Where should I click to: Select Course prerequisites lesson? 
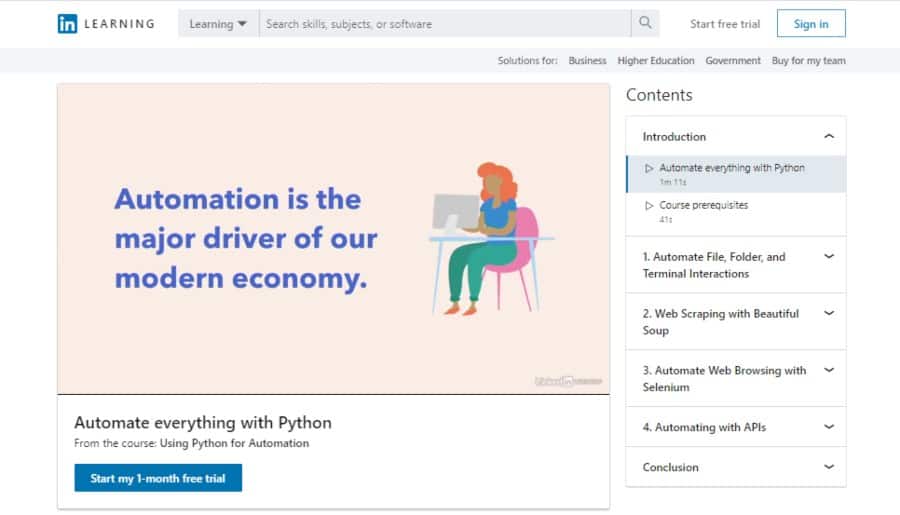pyautogui.click(x=736, y=212)
